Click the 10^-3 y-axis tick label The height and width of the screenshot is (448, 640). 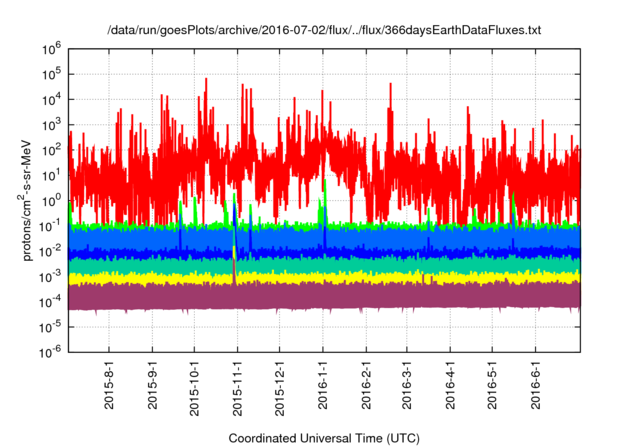click(x=51, y=277)
